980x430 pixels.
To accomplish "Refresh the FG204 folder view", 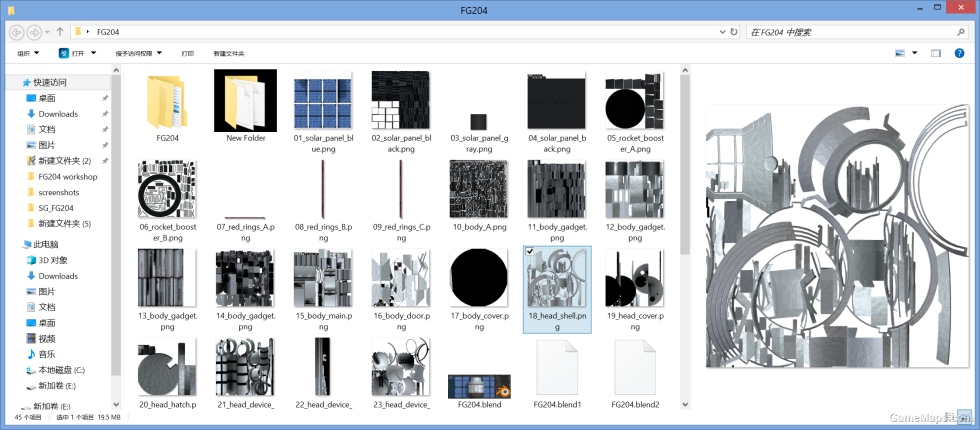I will (734, 32).
